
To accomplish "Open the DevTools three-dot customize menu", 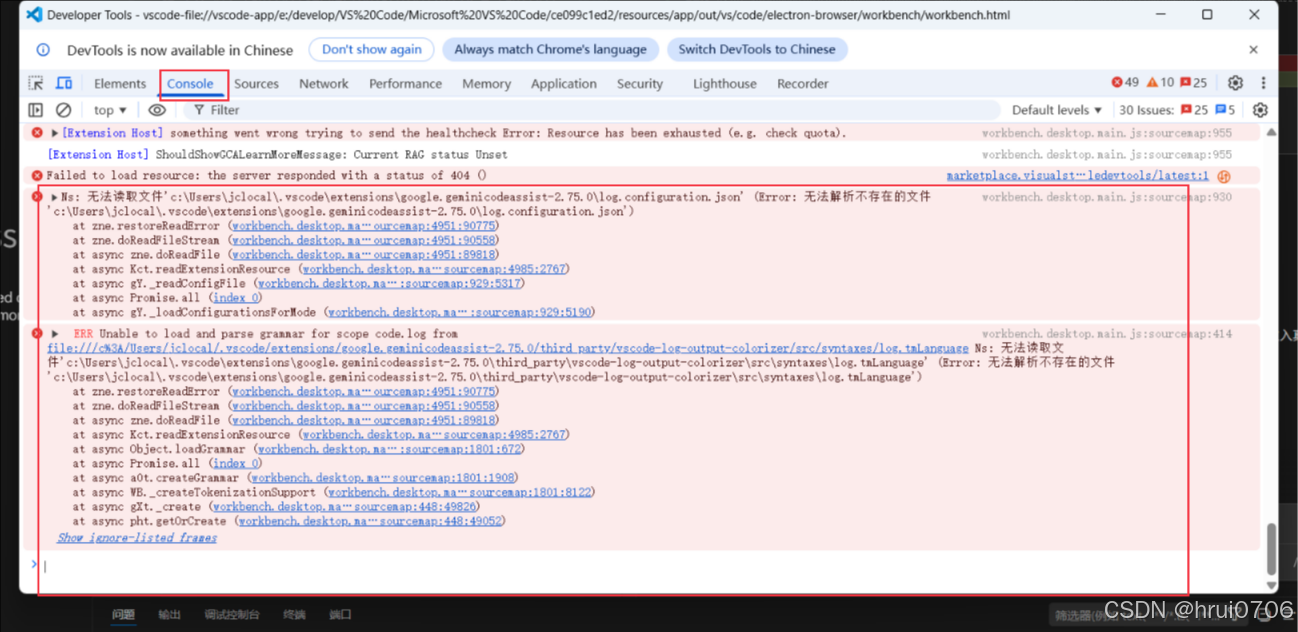I will click(x=1263, y=83).
